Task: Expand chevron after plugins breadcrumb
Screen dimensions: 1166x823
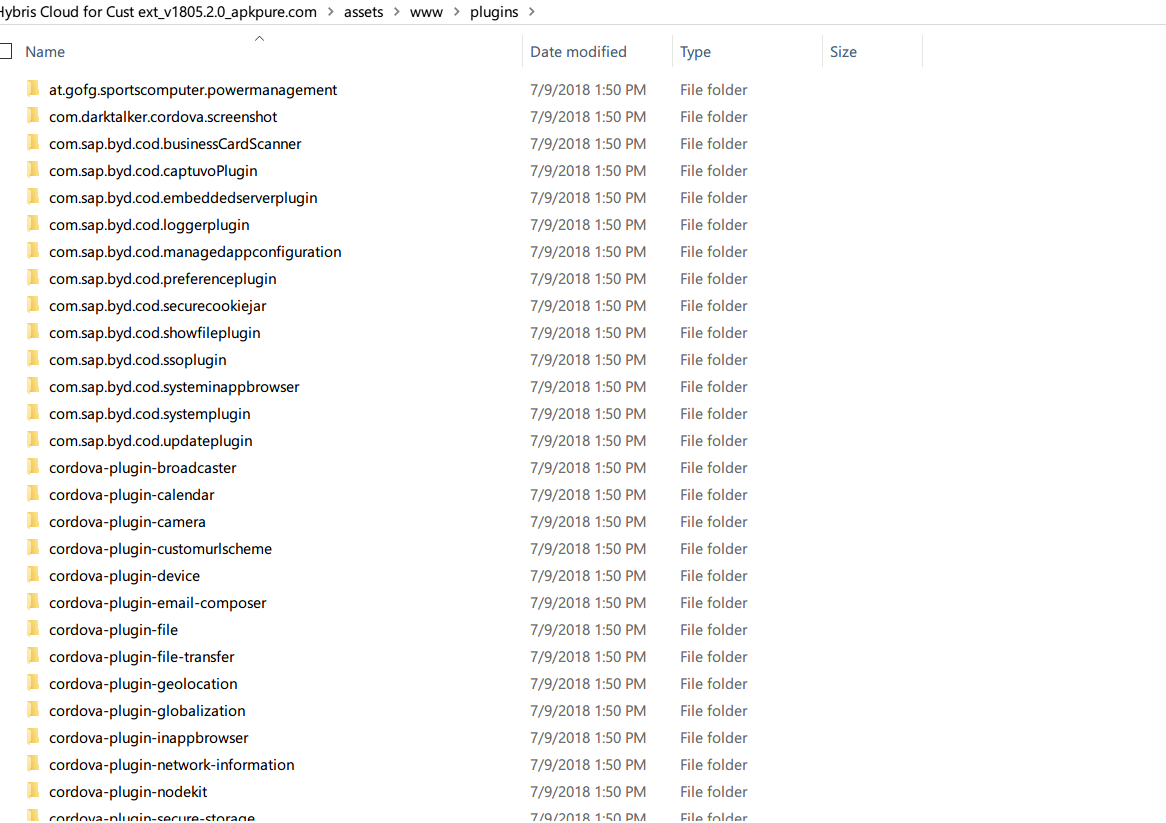Action: coord(532,12)
